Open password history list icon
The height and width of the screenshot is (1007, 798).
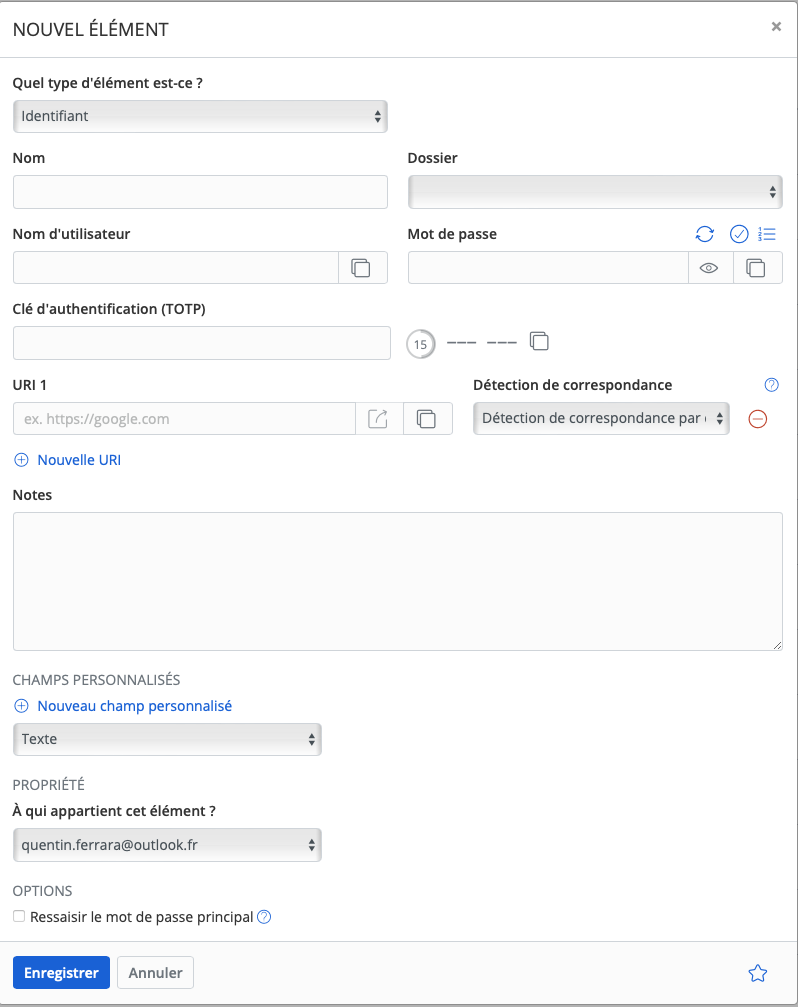coord(767,234)
